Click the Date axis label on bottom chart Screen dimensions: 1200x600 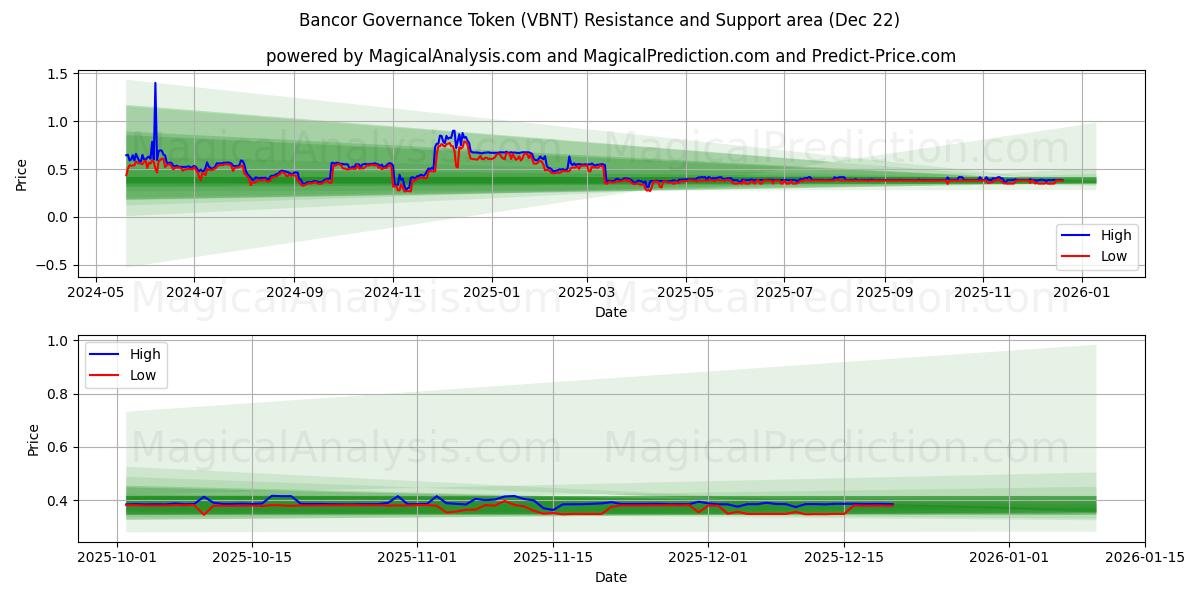(x=613, y=577)
